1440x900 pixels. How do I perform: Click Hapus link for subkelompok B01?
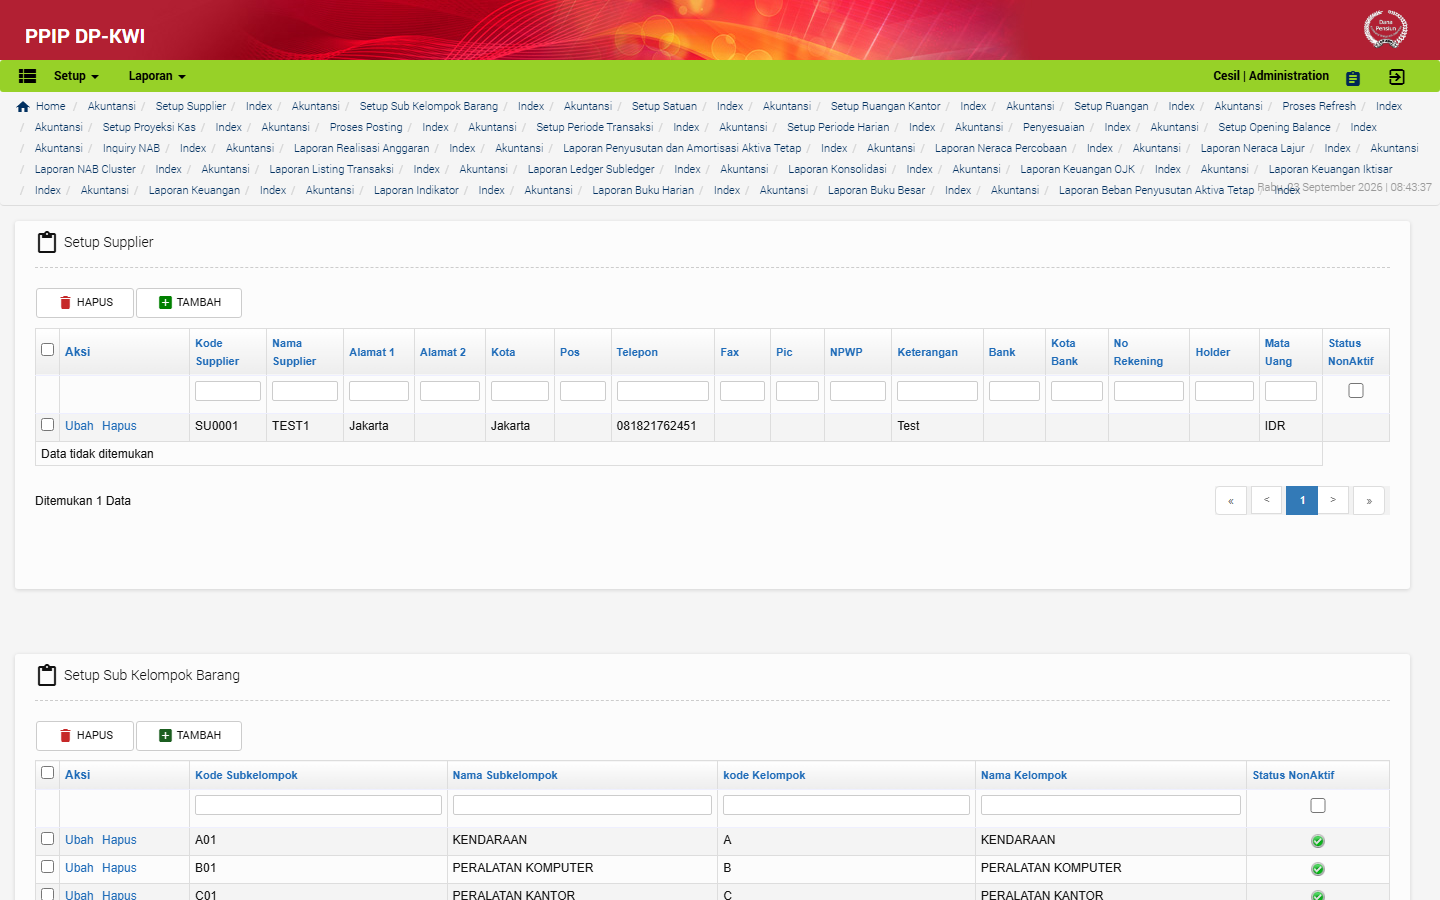point(119,868)
